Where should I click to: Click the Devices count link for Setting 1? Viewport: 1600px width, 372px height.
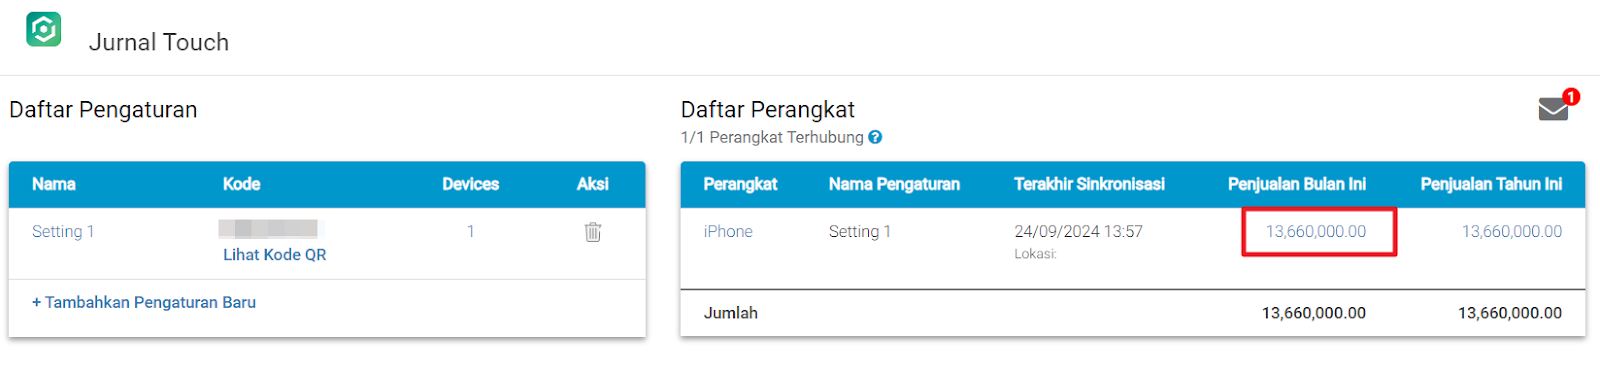(471, 231)
